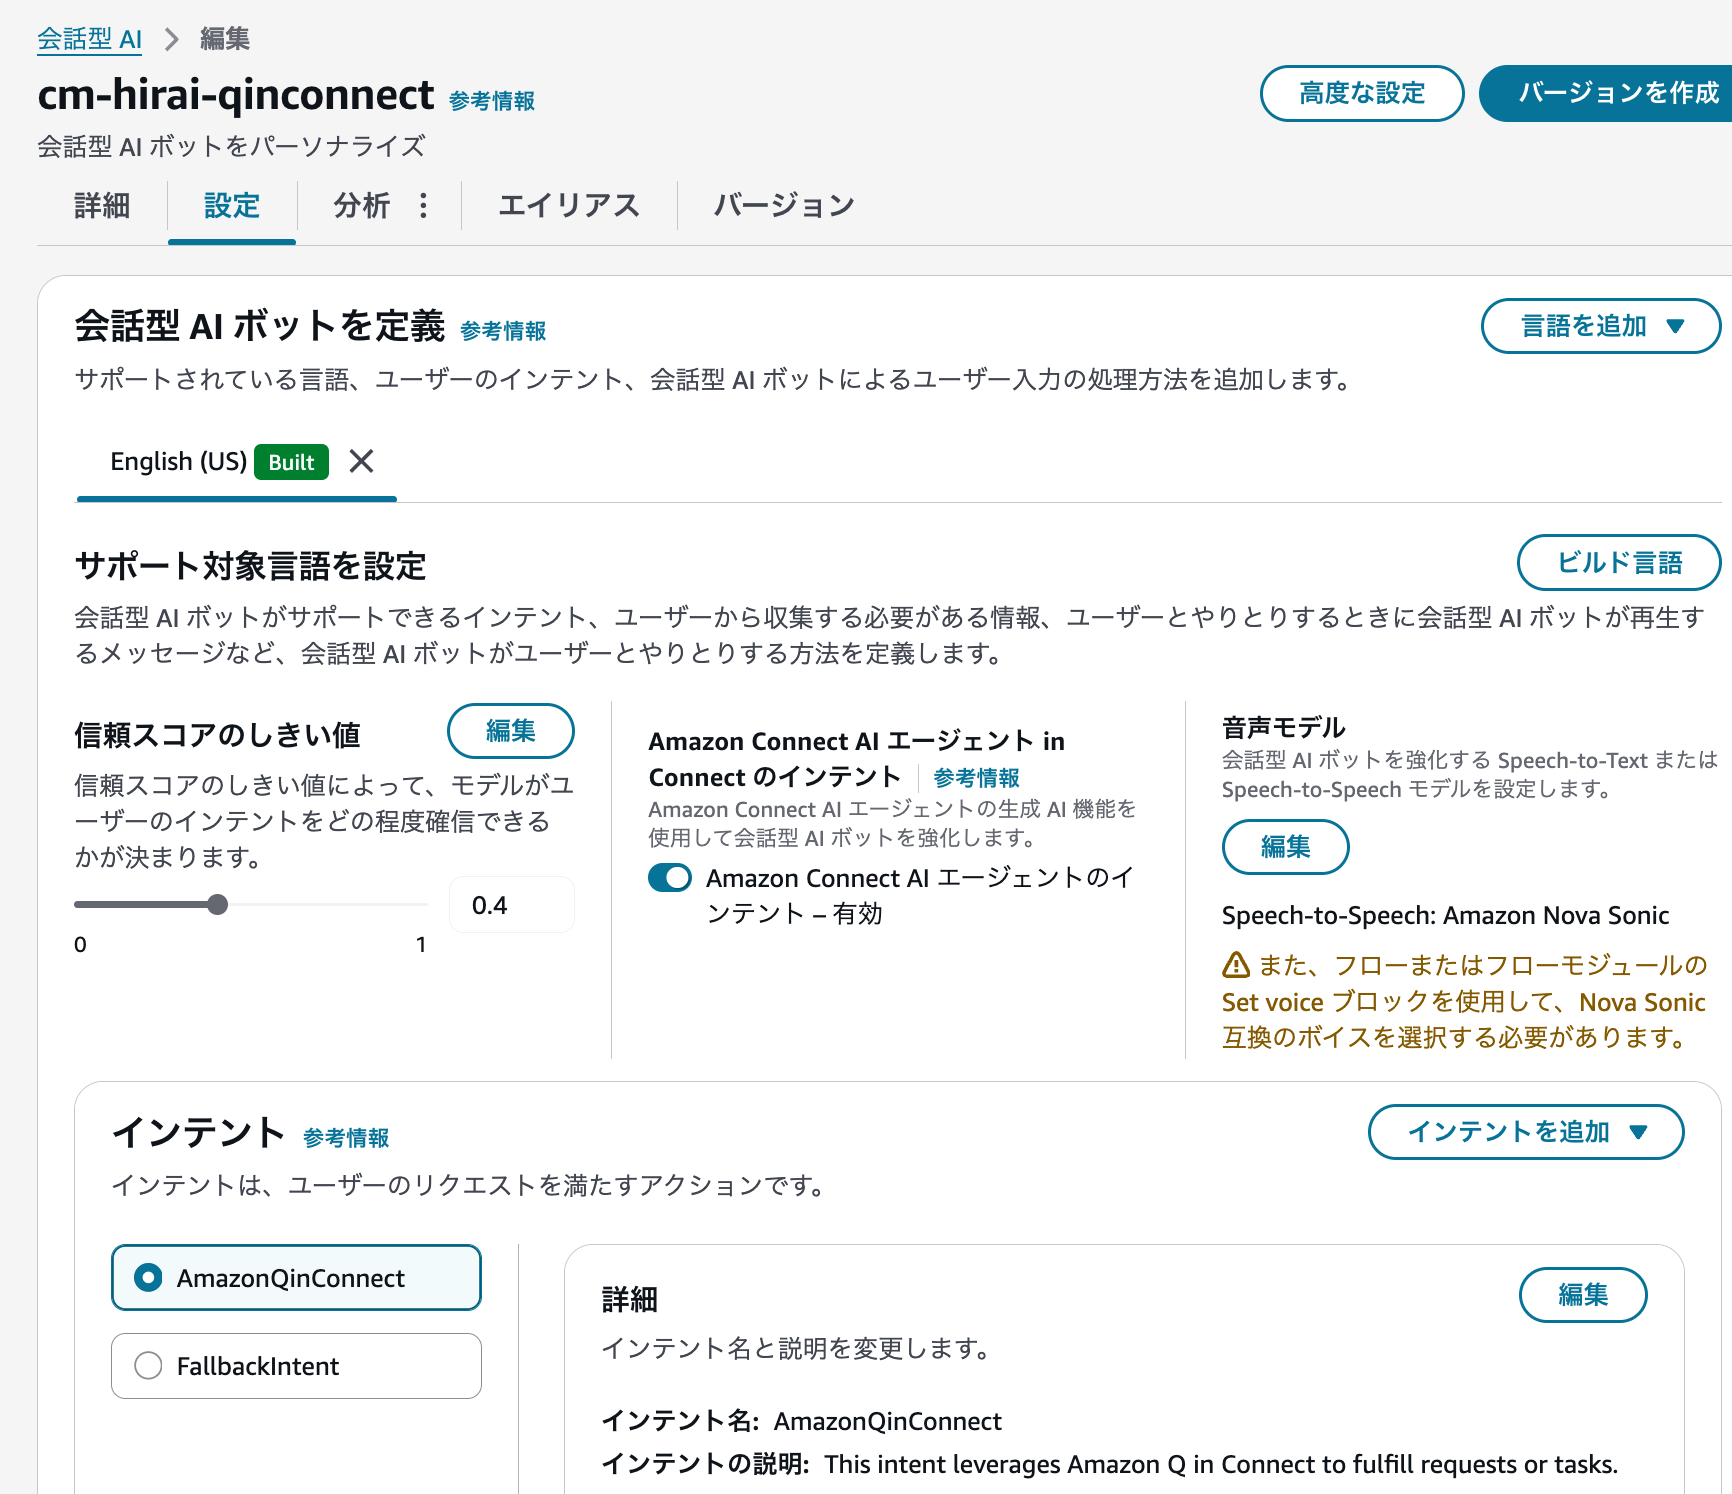Open the インテントを追加 dropdown

click(1525, 1132)
